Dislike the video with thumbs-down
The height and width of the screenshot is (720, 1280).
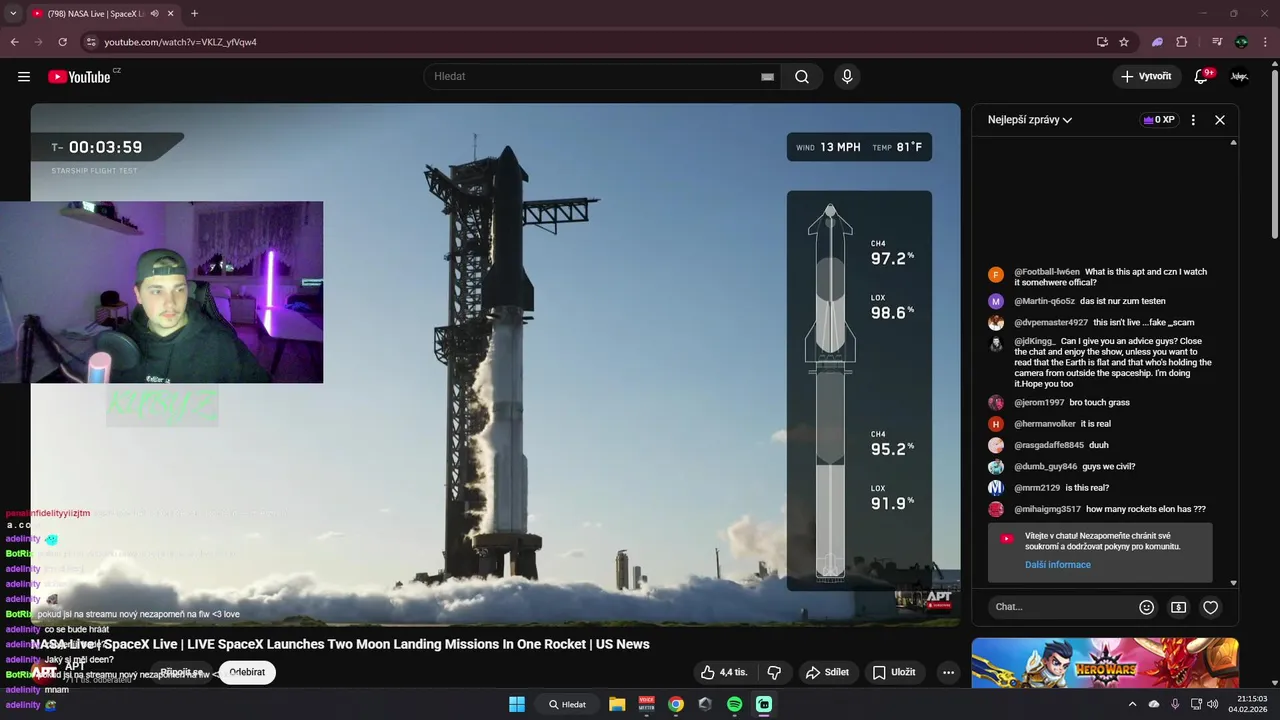pos(774,672)
